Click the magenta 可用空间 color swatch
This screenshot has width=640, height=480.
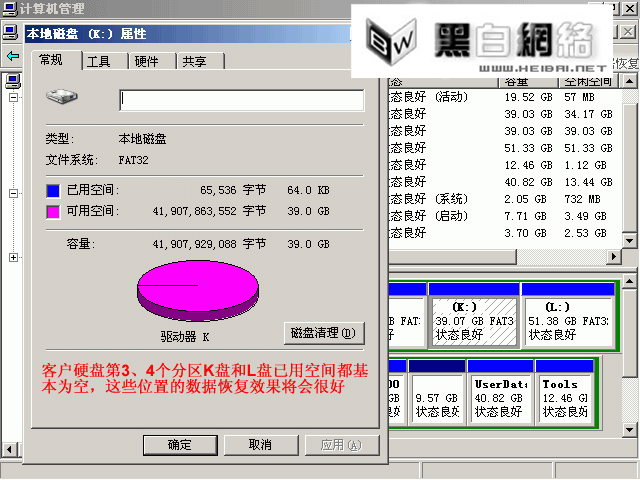[52, 211]
